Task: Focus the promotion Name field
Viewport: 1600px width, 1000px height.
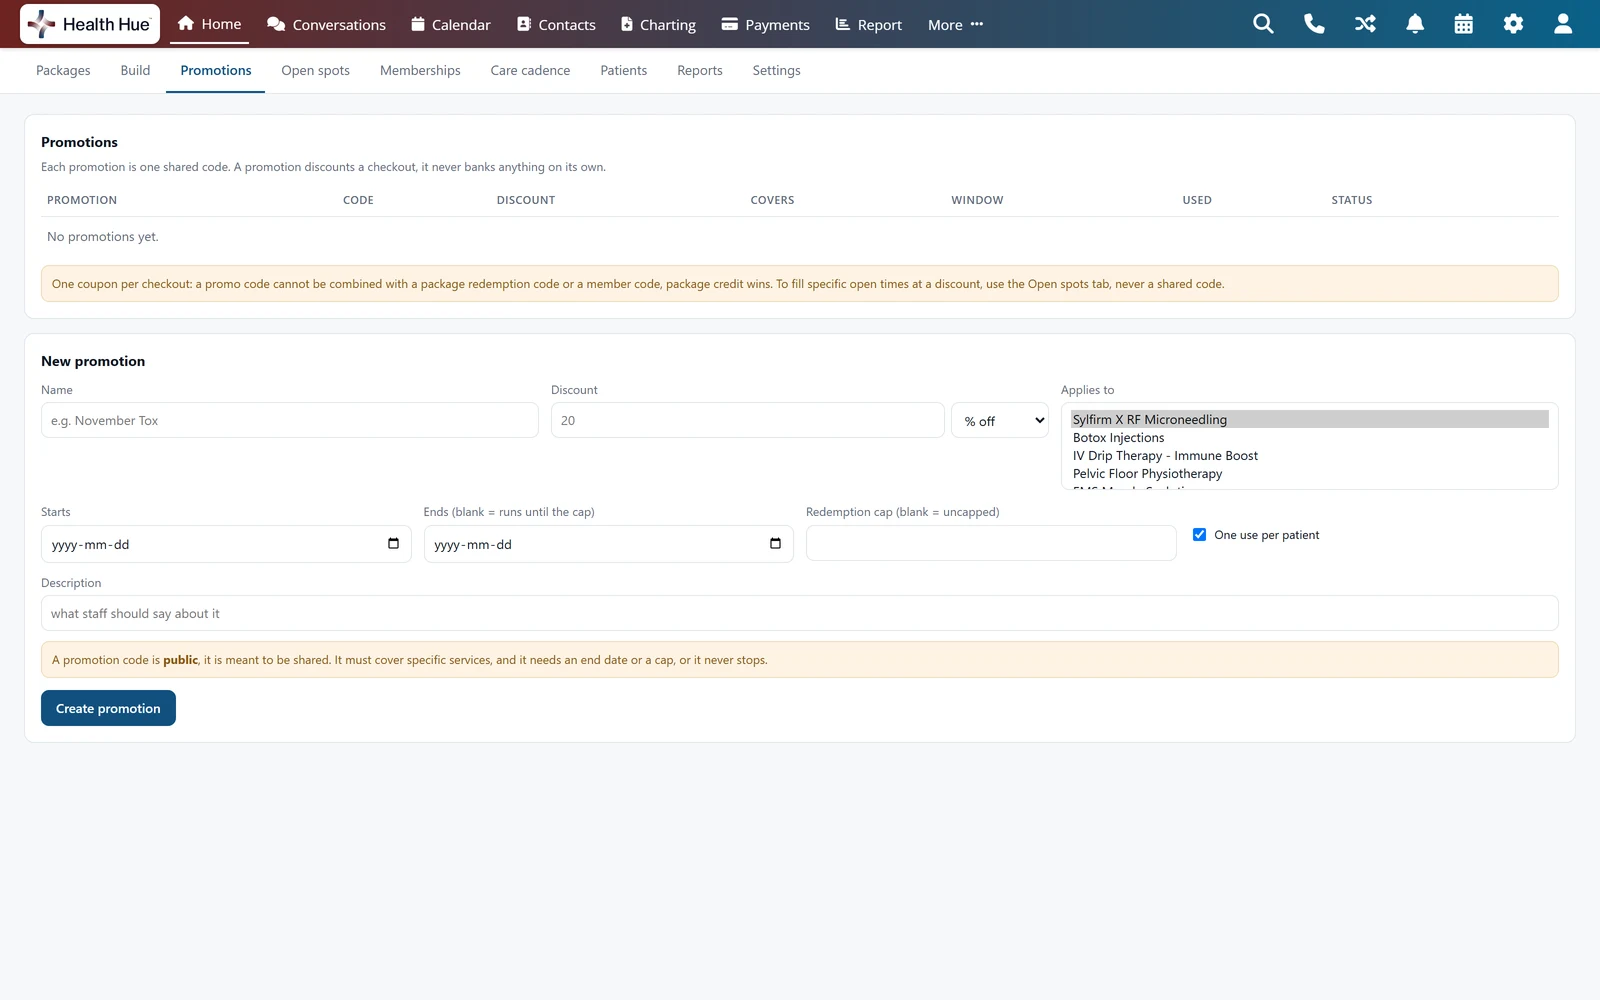Action: 290,420
